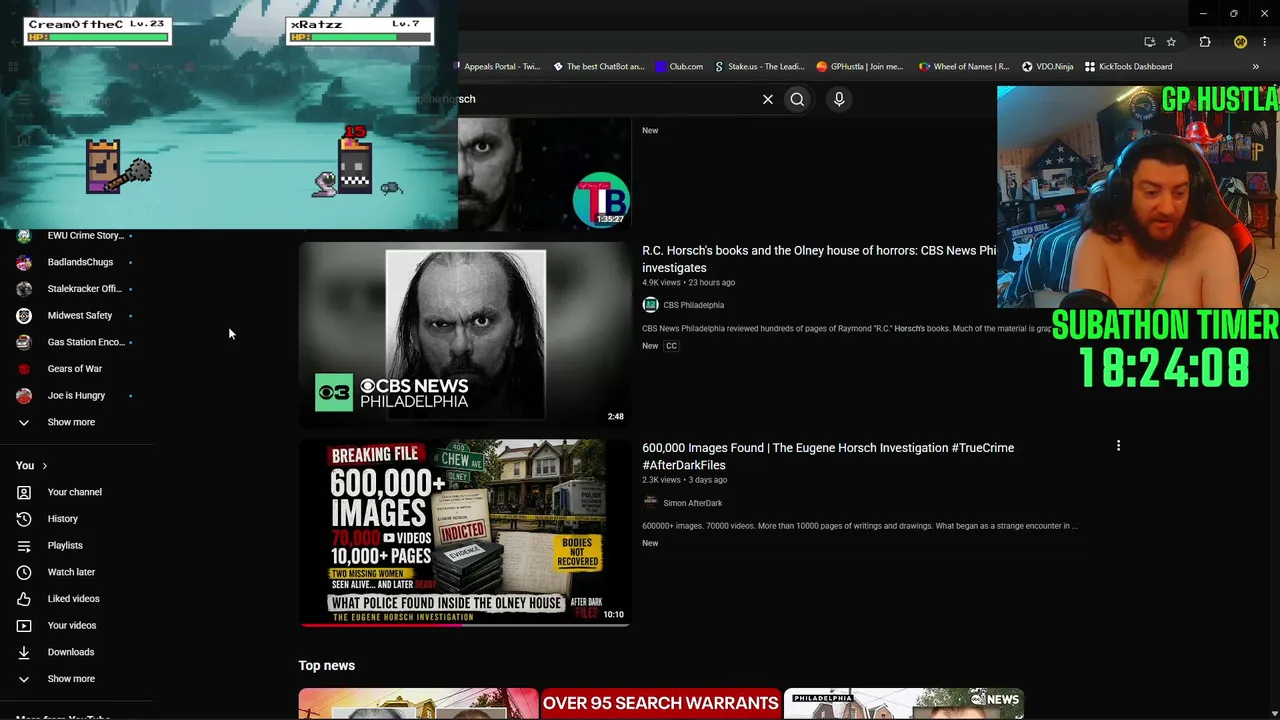Open Joe is Hungry subscription

[77, 395]
